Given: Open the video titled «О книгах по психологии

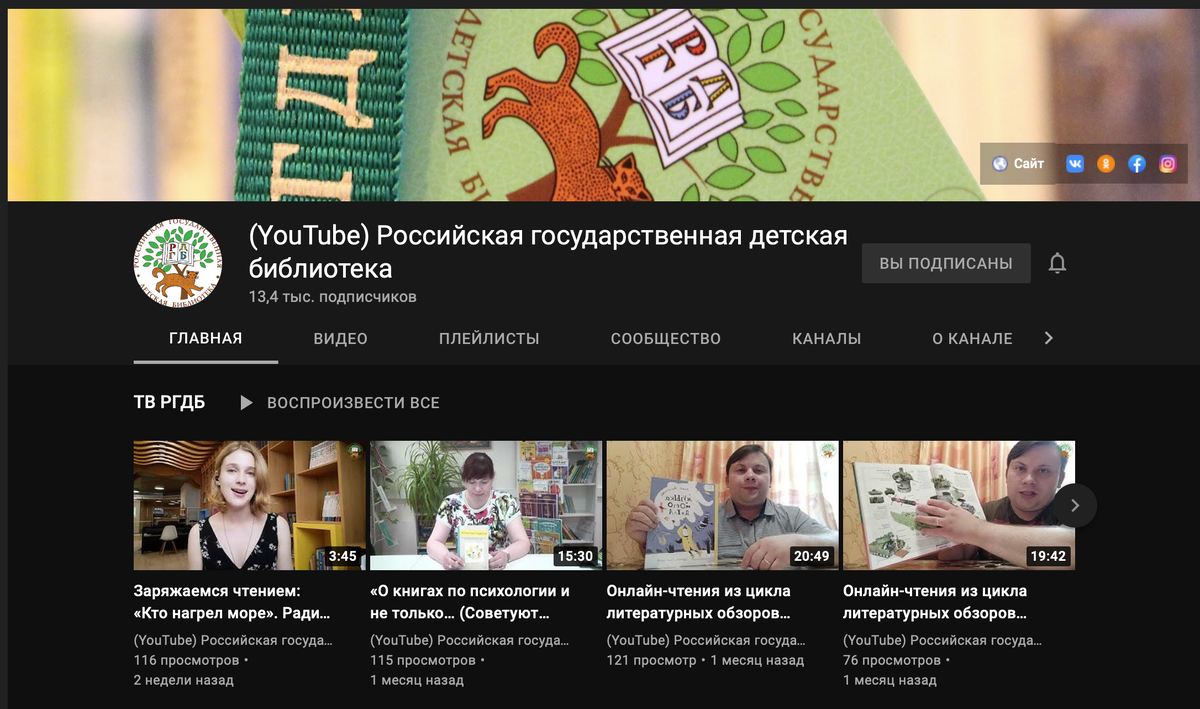Looking at the screenshot, I should pyautogui.click(x=470, y=602).
